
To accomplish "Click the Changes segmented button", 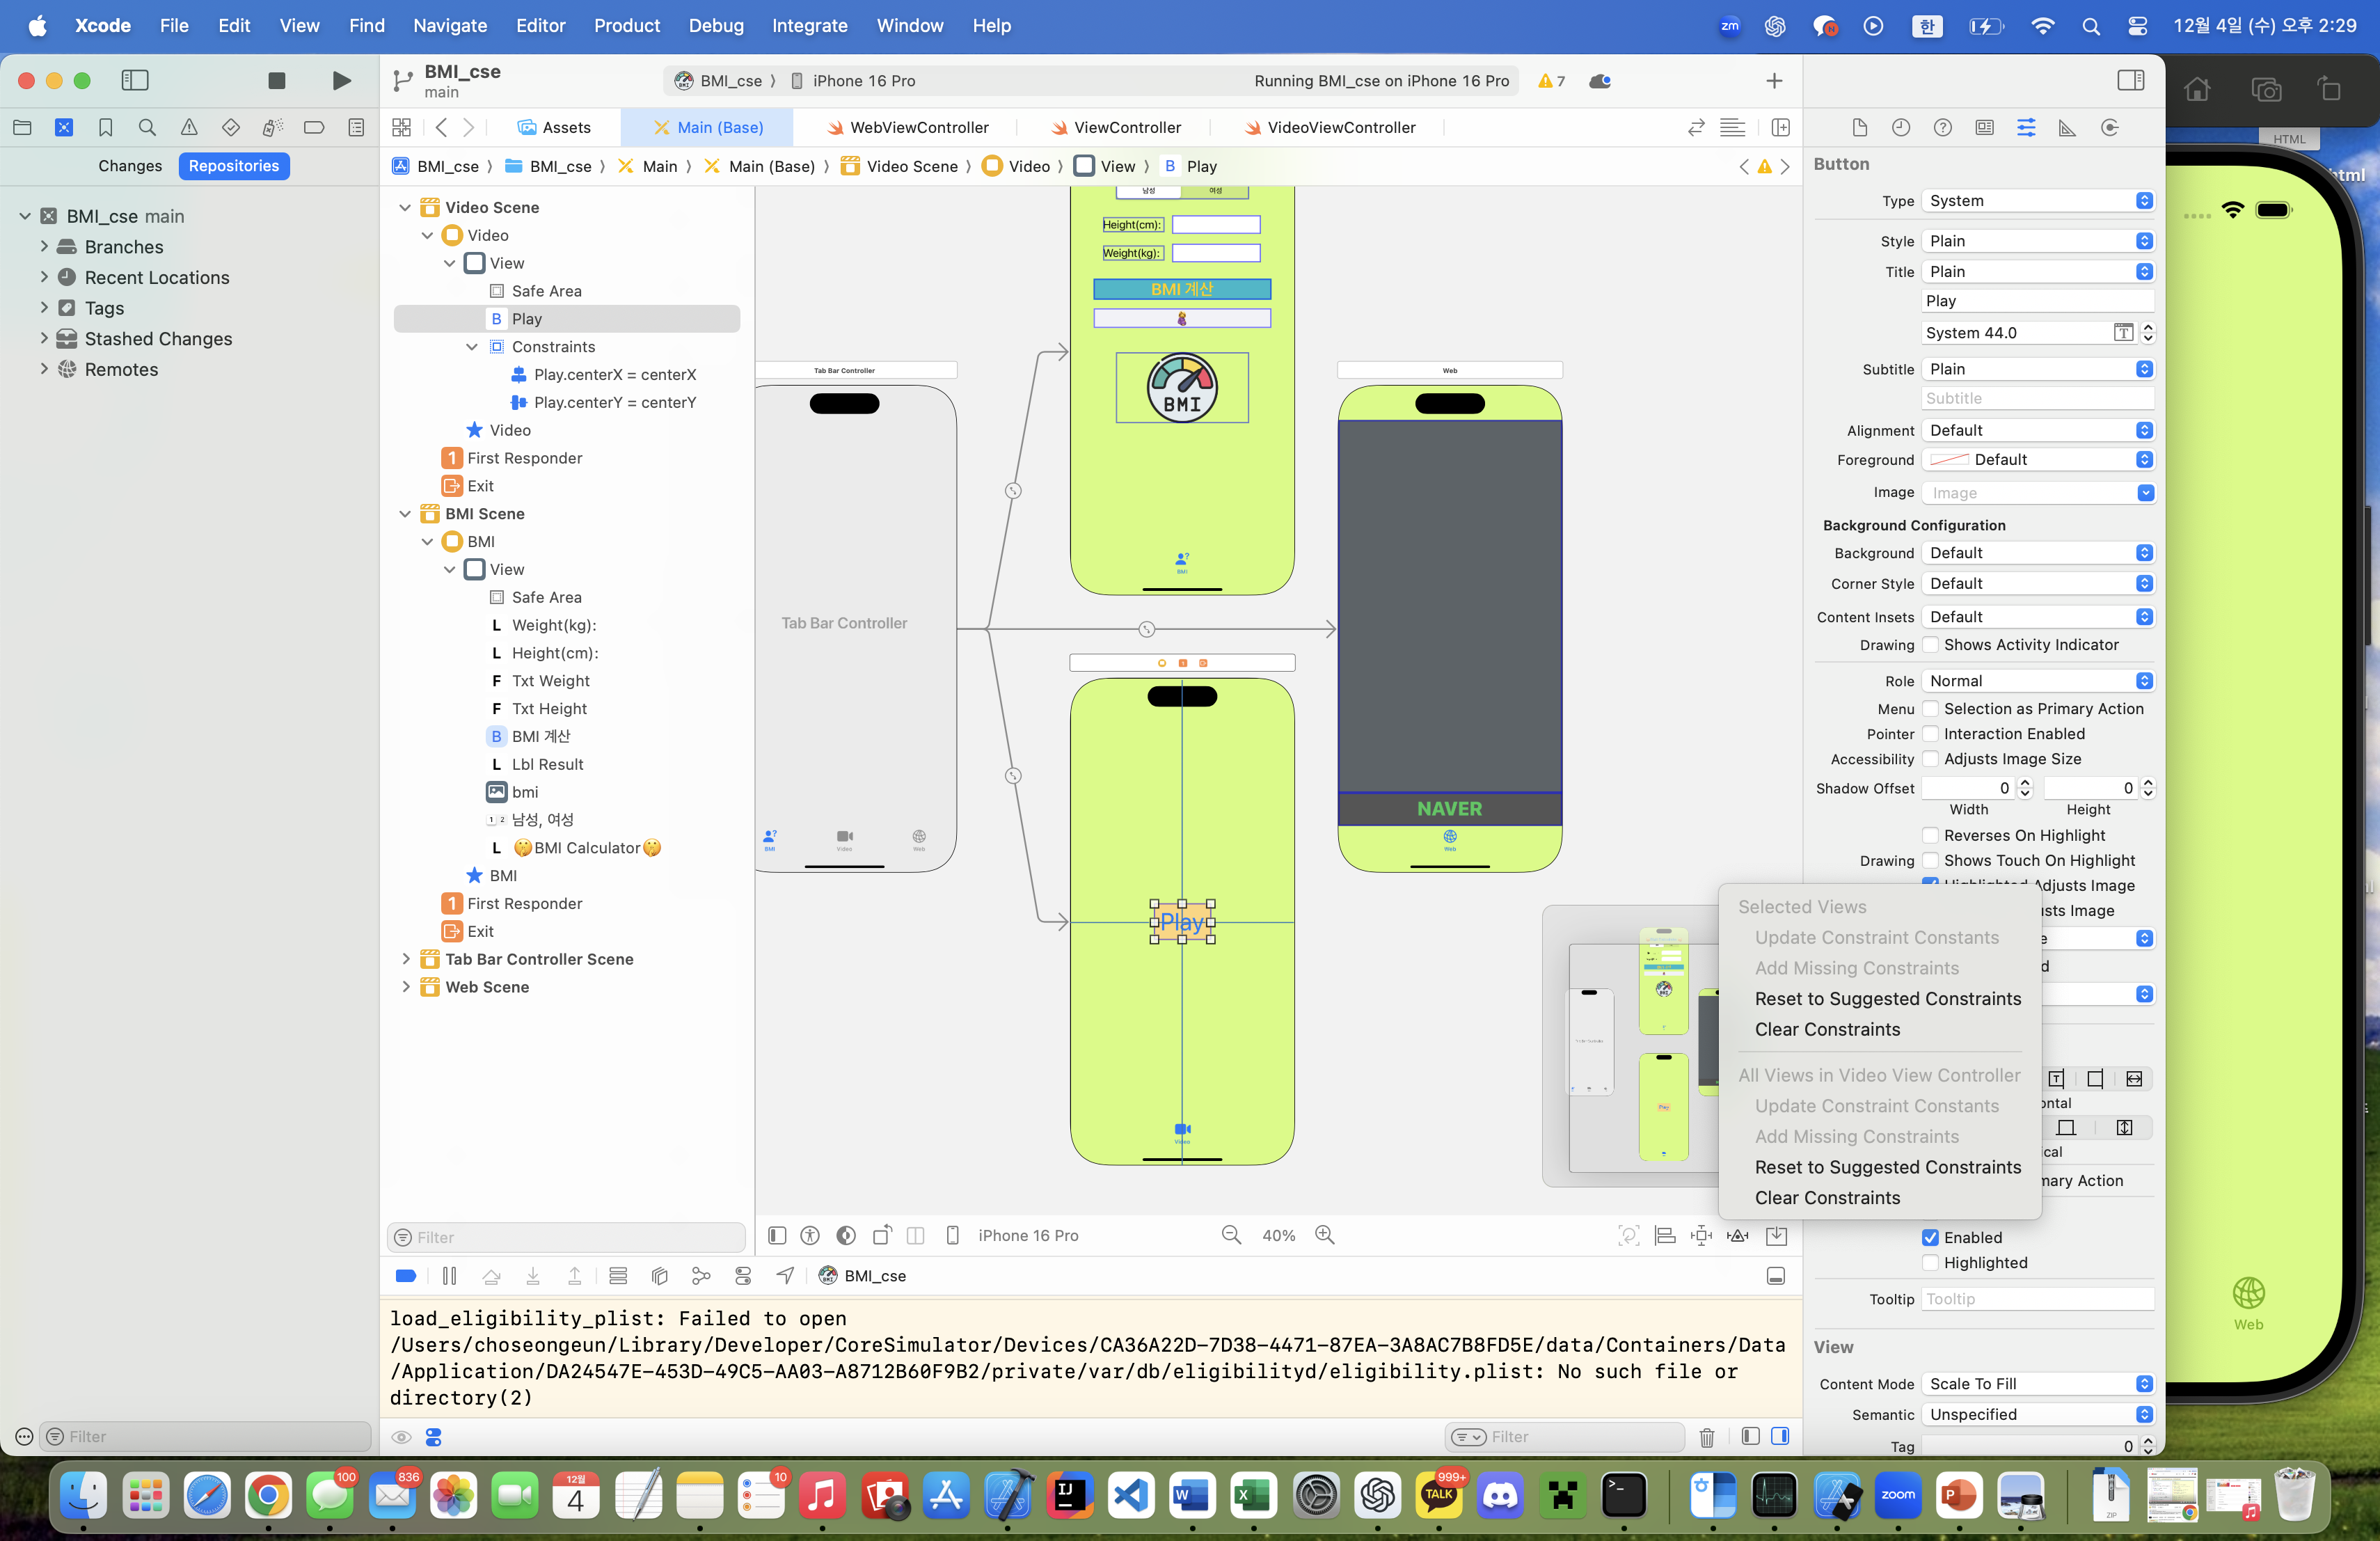I will 130,166.
